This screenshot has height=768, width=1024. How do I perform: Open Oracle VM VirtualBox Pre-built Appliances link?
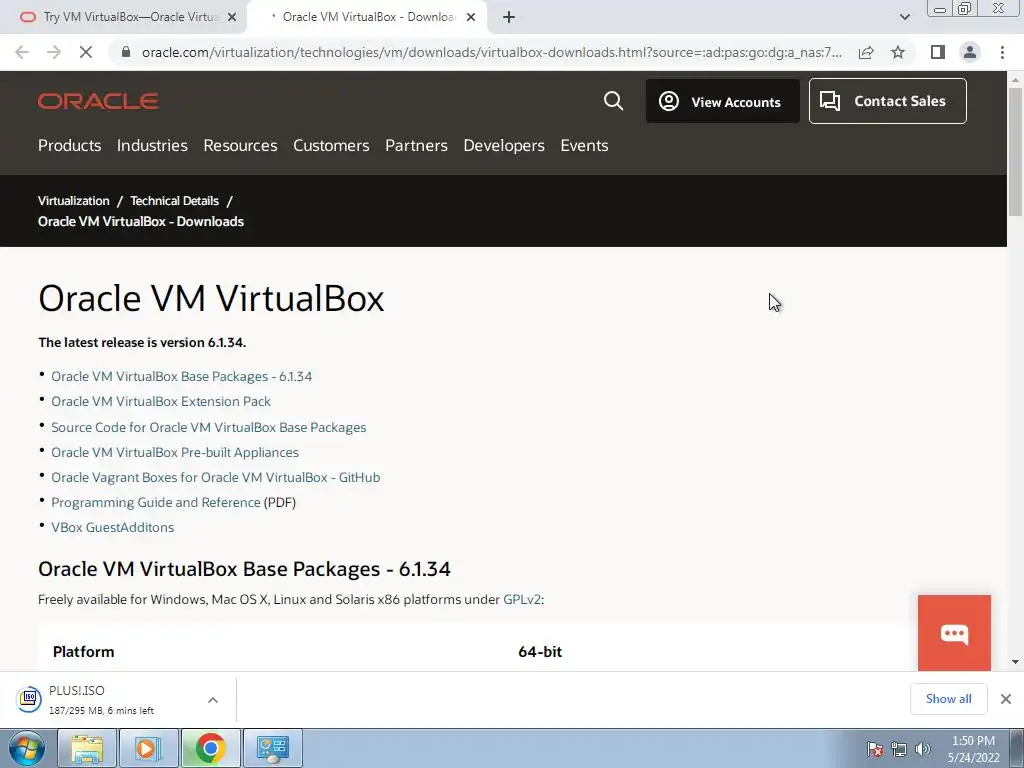coord(175,452)
